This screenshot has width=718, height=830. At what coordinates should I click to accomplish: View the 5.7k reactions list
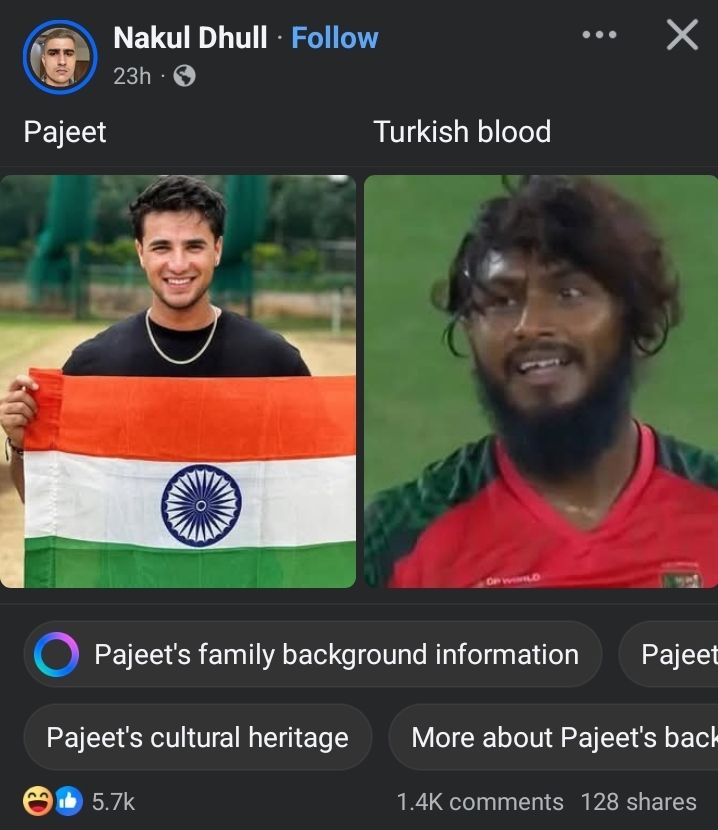point(113,802)
